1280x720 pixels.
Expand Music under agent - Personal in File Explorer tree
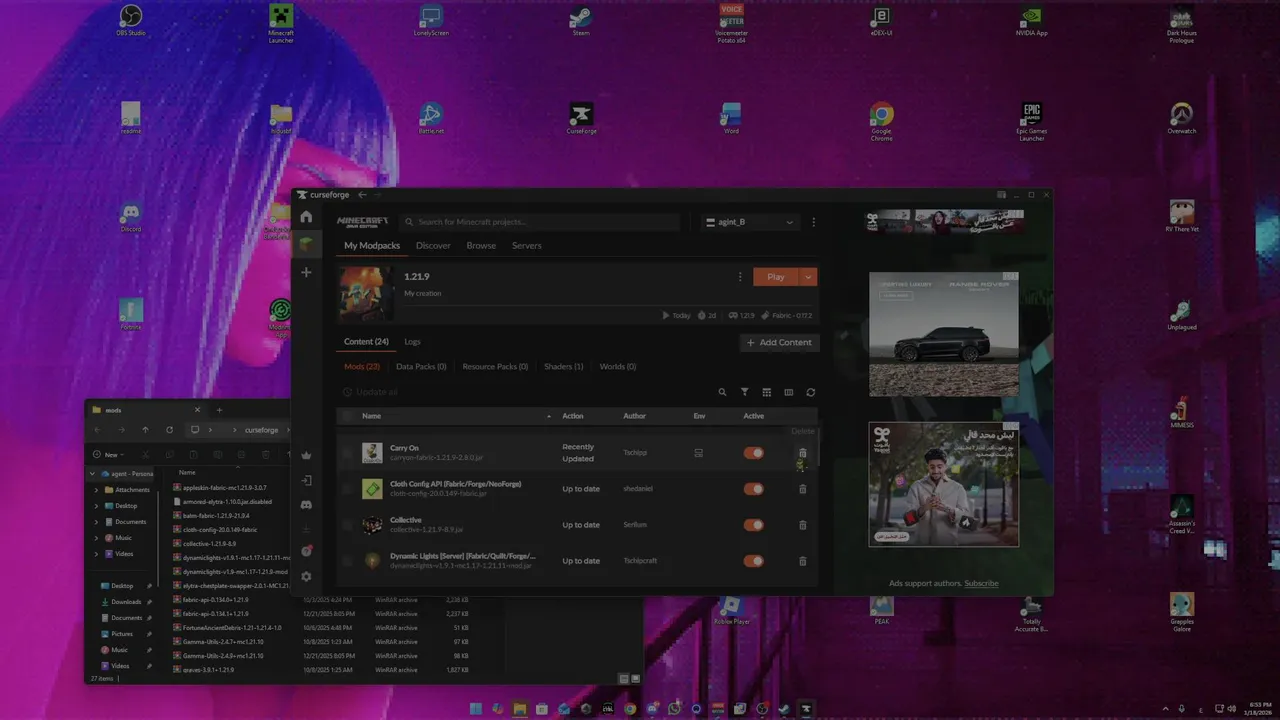97,538
